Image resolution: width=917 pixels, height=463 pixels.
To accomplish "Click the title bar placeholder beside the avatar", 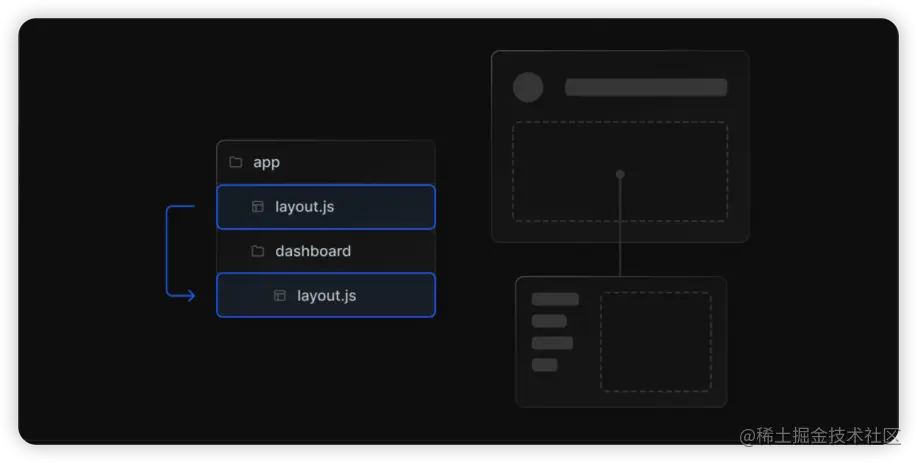I will click(x=646, y=87).
